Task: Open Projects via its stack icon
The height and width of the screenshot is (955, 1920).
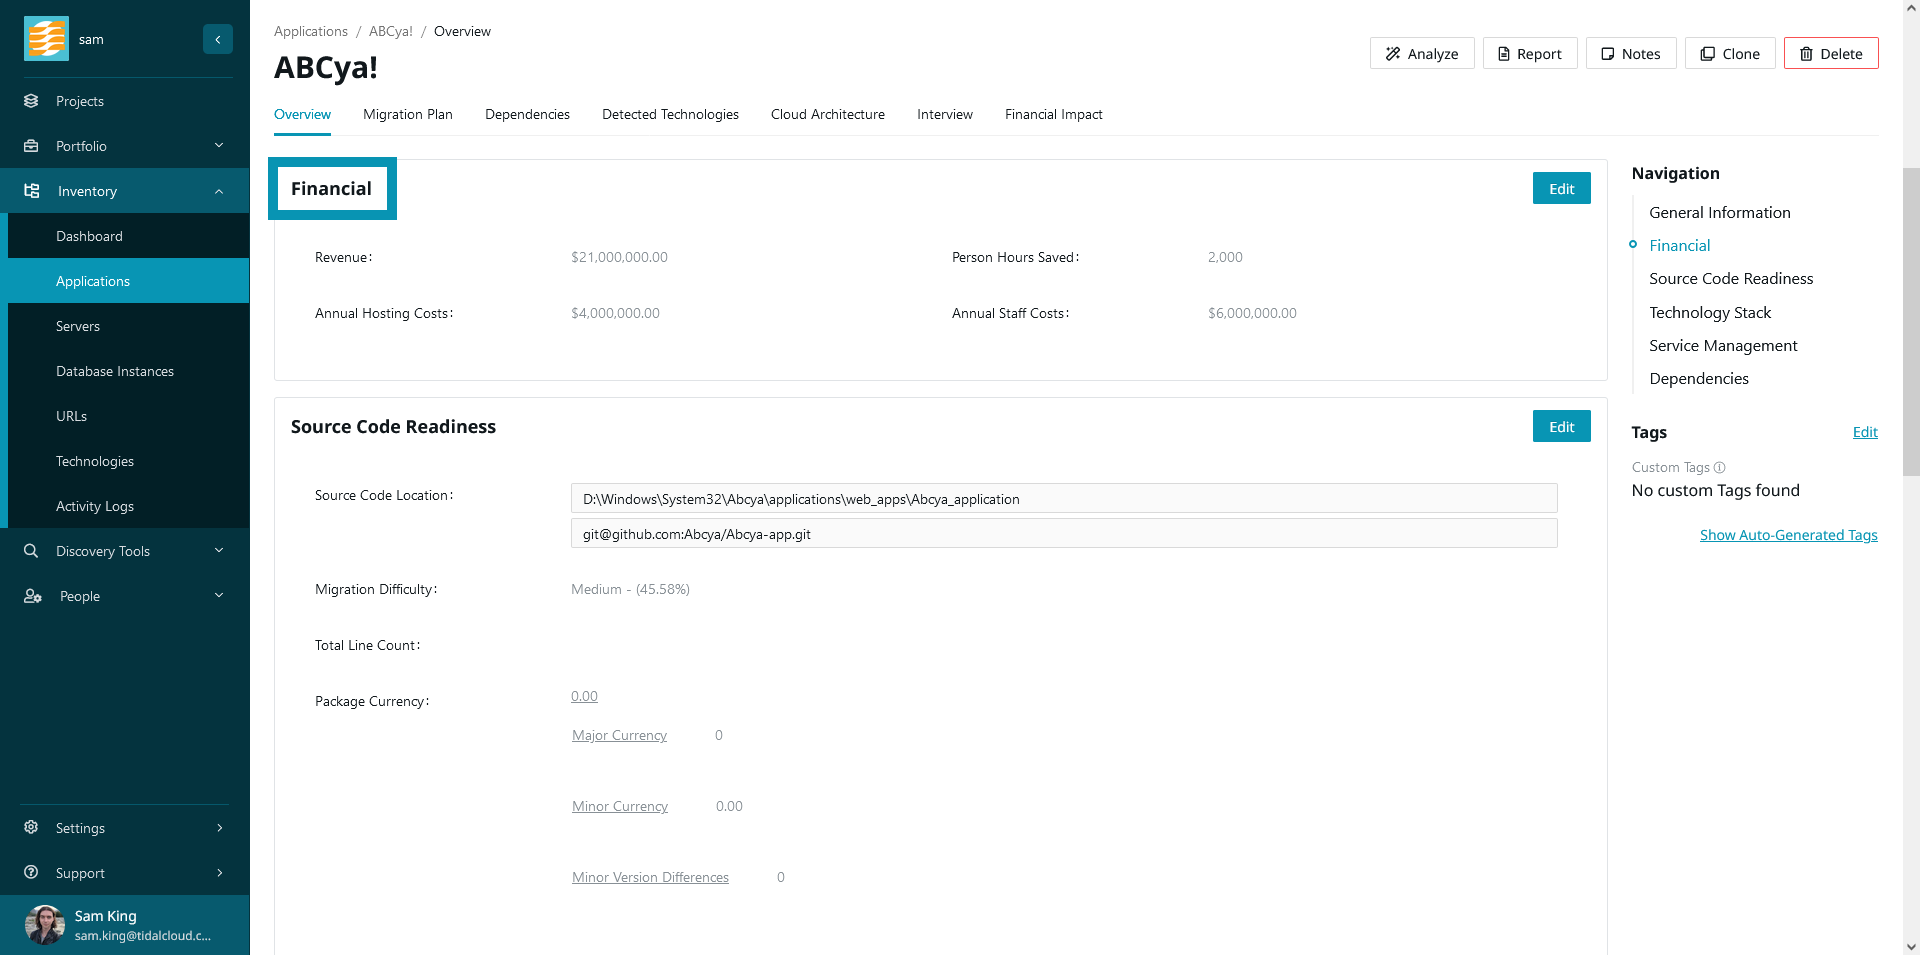Action: point(31,101)
